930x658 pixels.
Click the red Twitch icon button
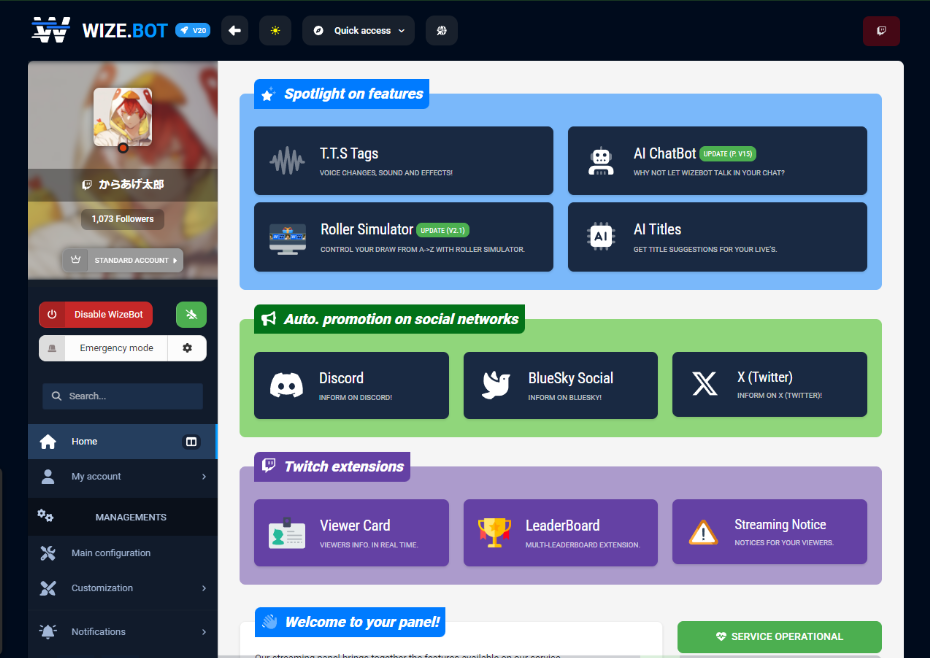tap(881, 31)
